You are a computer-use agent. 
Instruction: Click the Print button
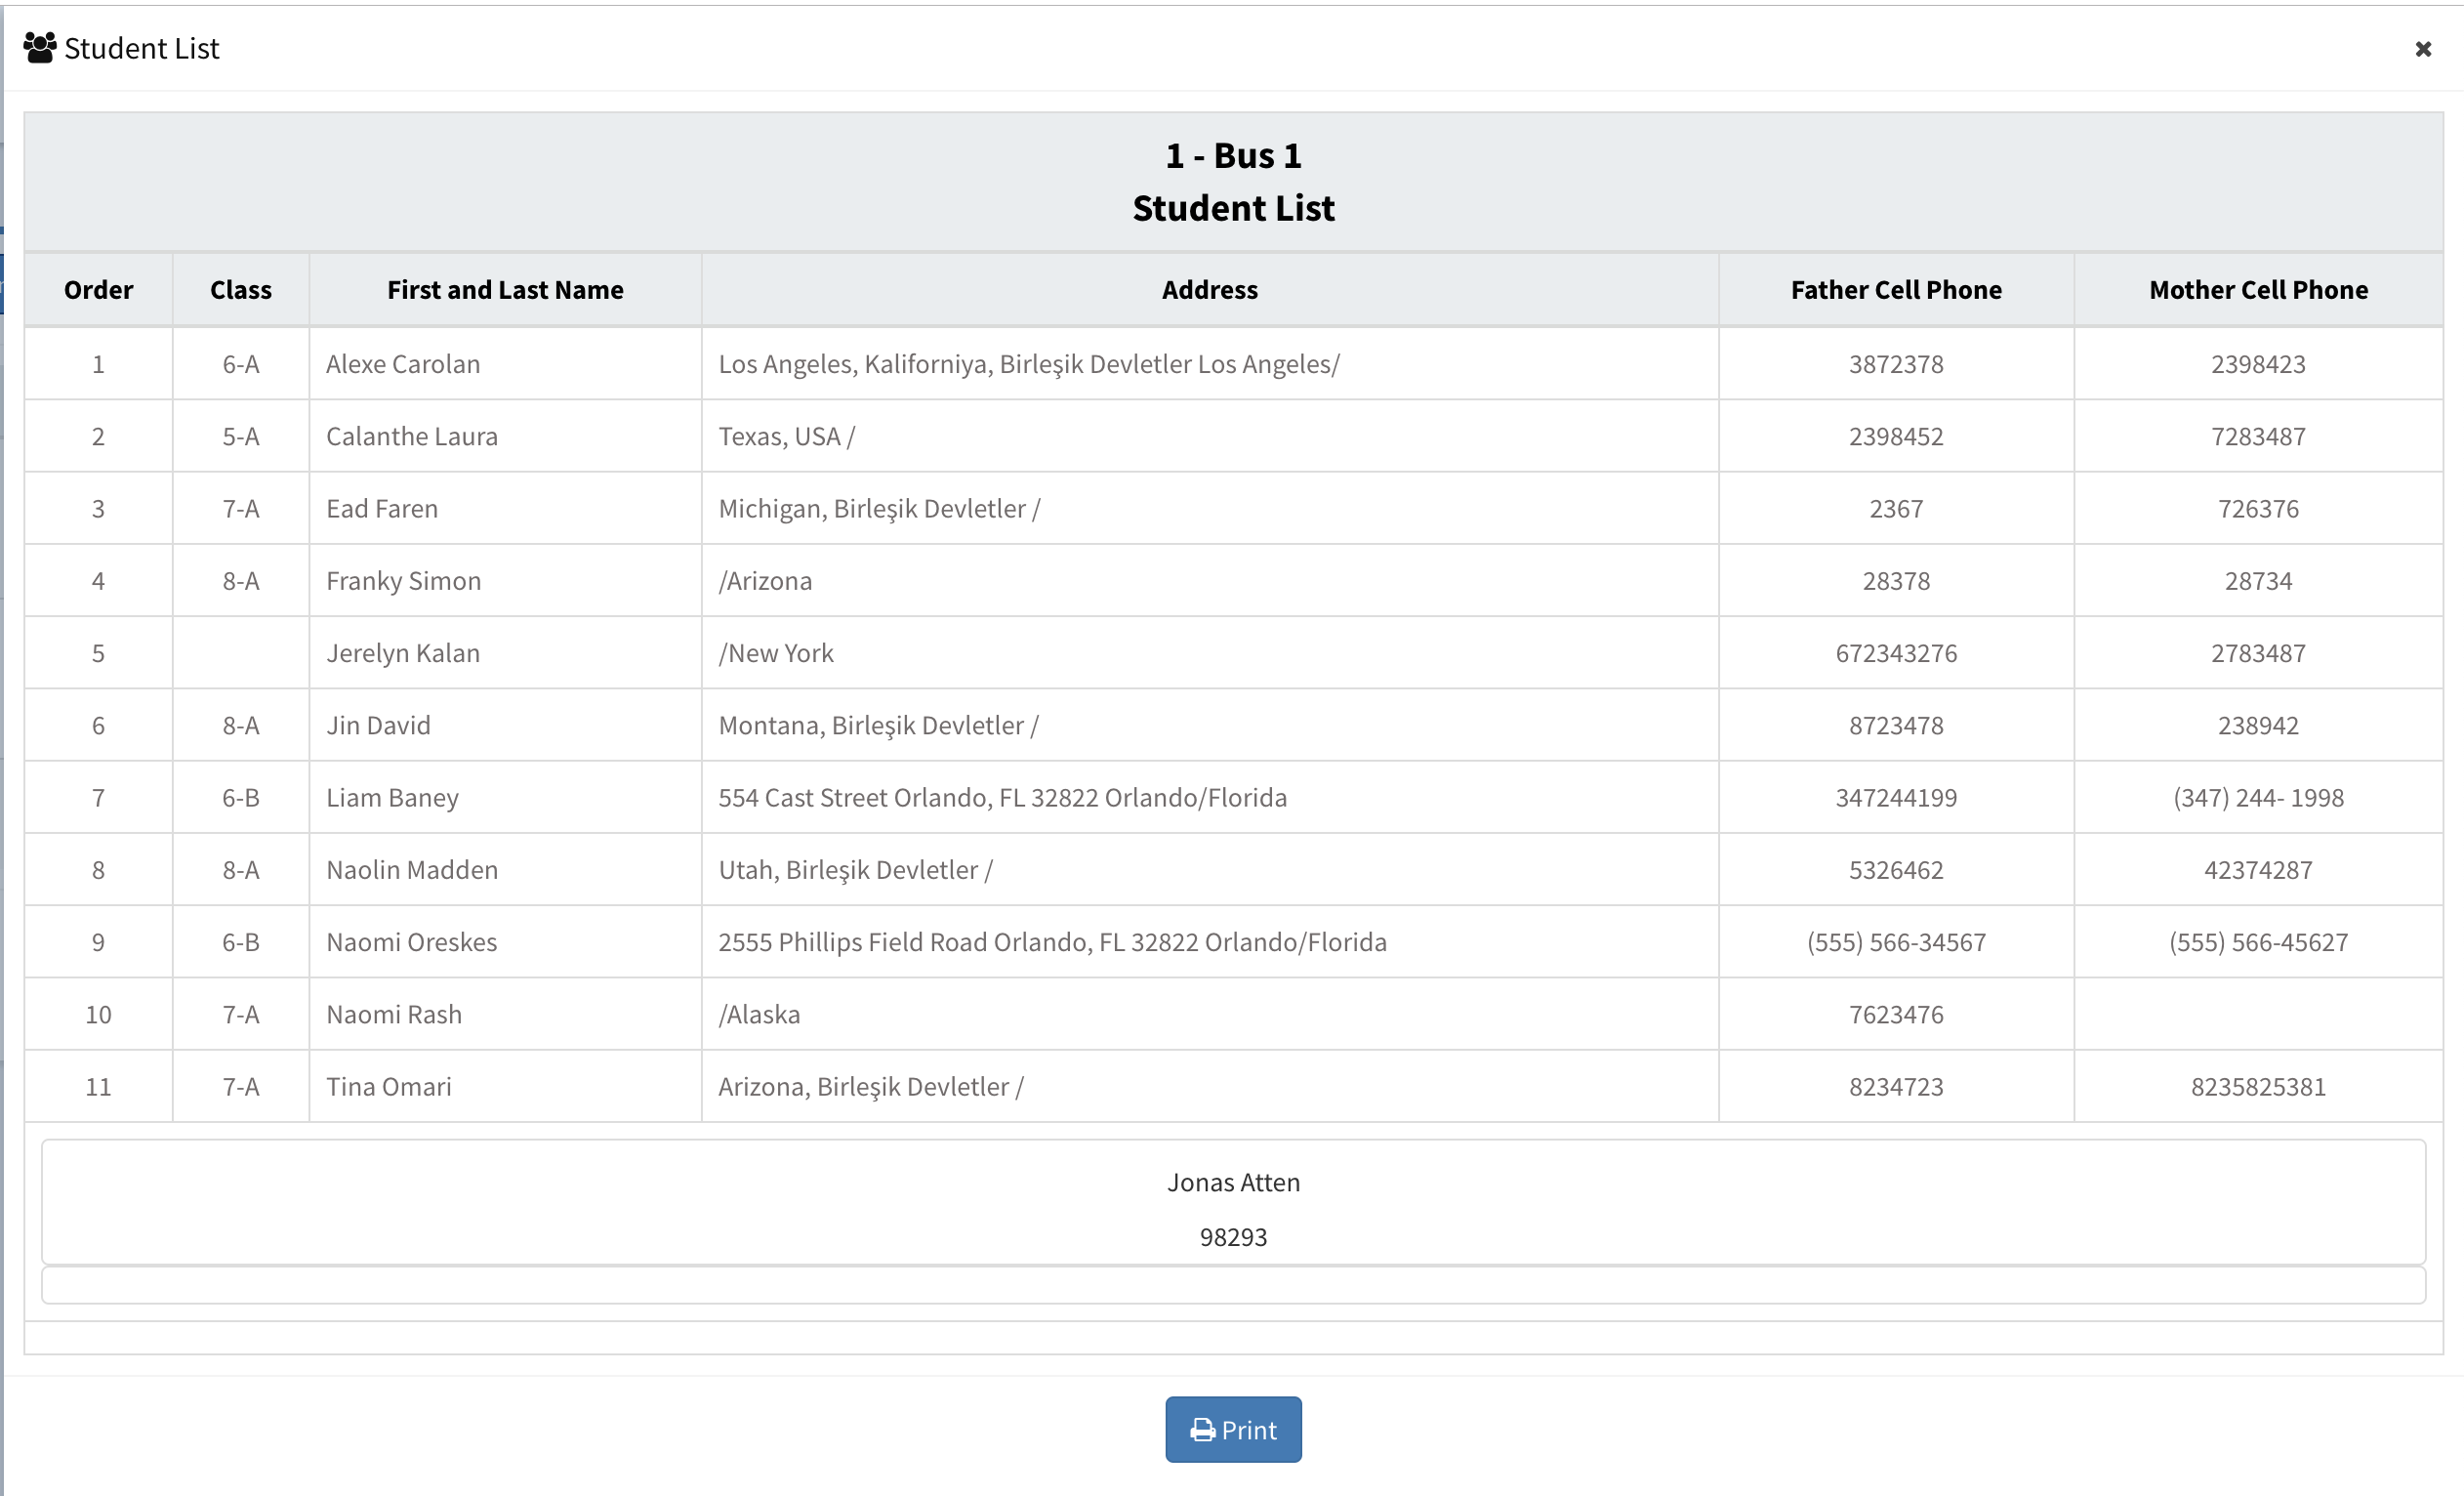(x=1232, y=1429)
